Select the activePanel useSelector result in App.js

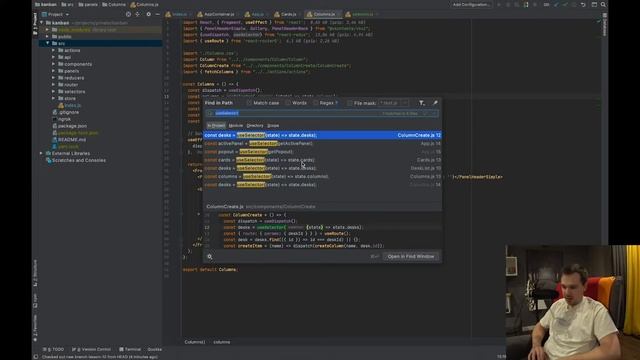click(322, 144)
